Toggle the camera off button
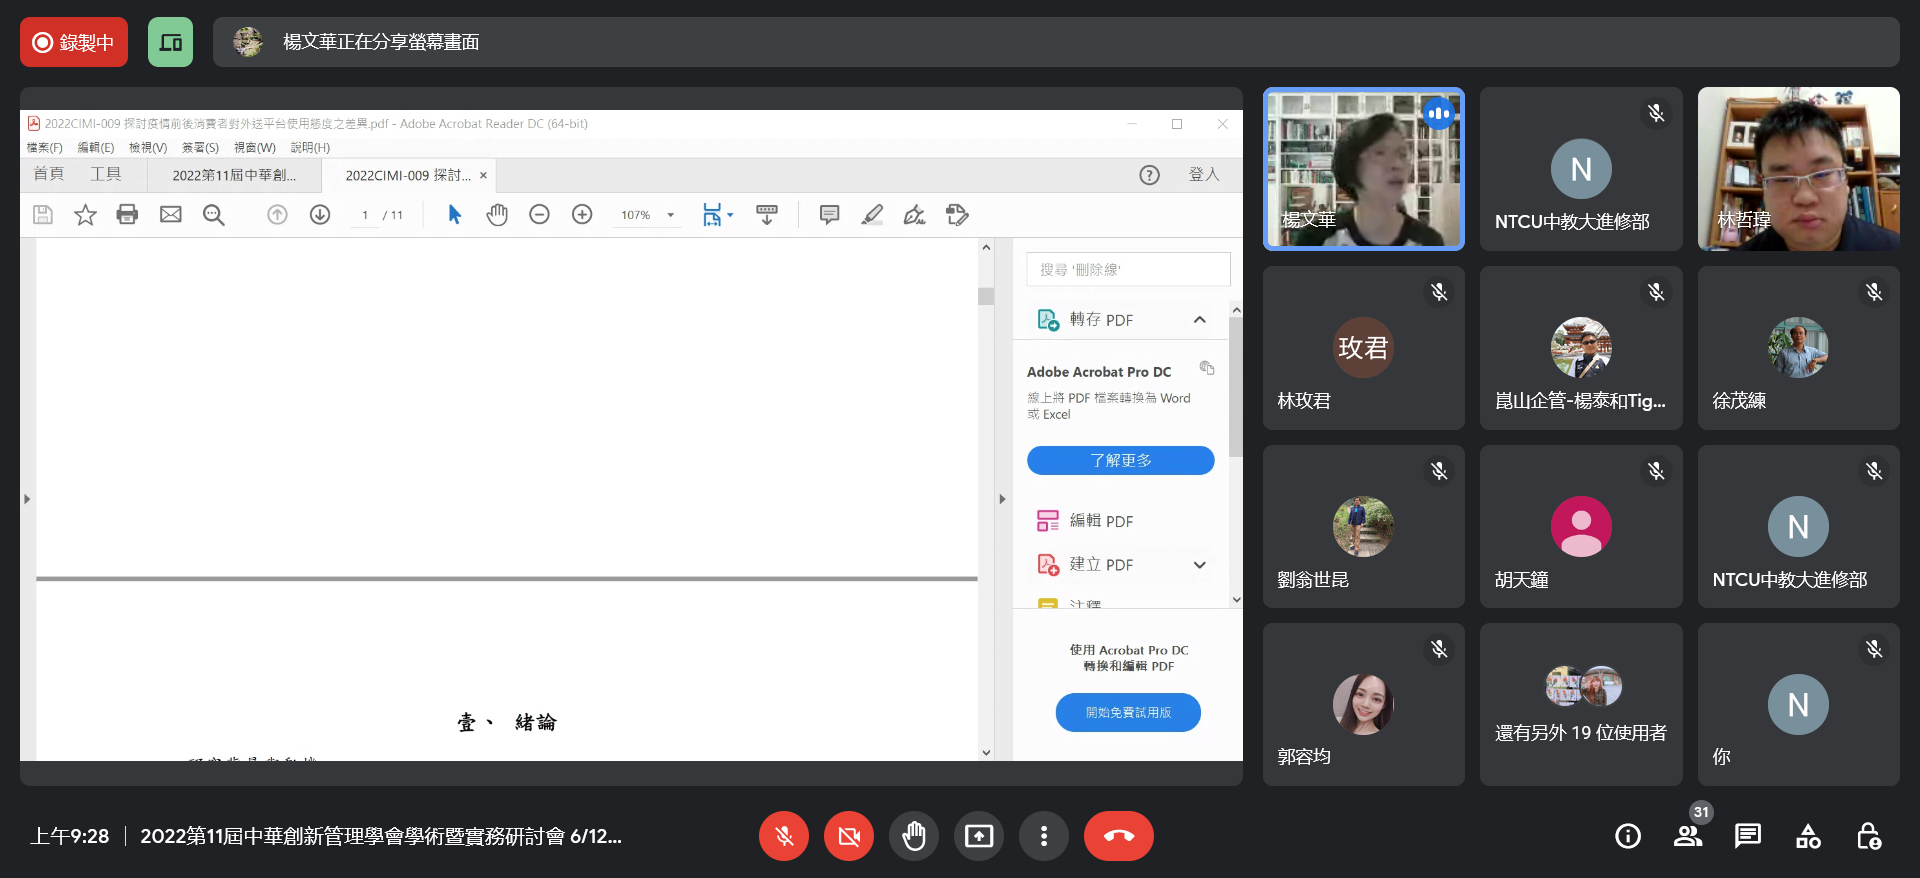Screen dimensions: 1920x878 [848, 836]
